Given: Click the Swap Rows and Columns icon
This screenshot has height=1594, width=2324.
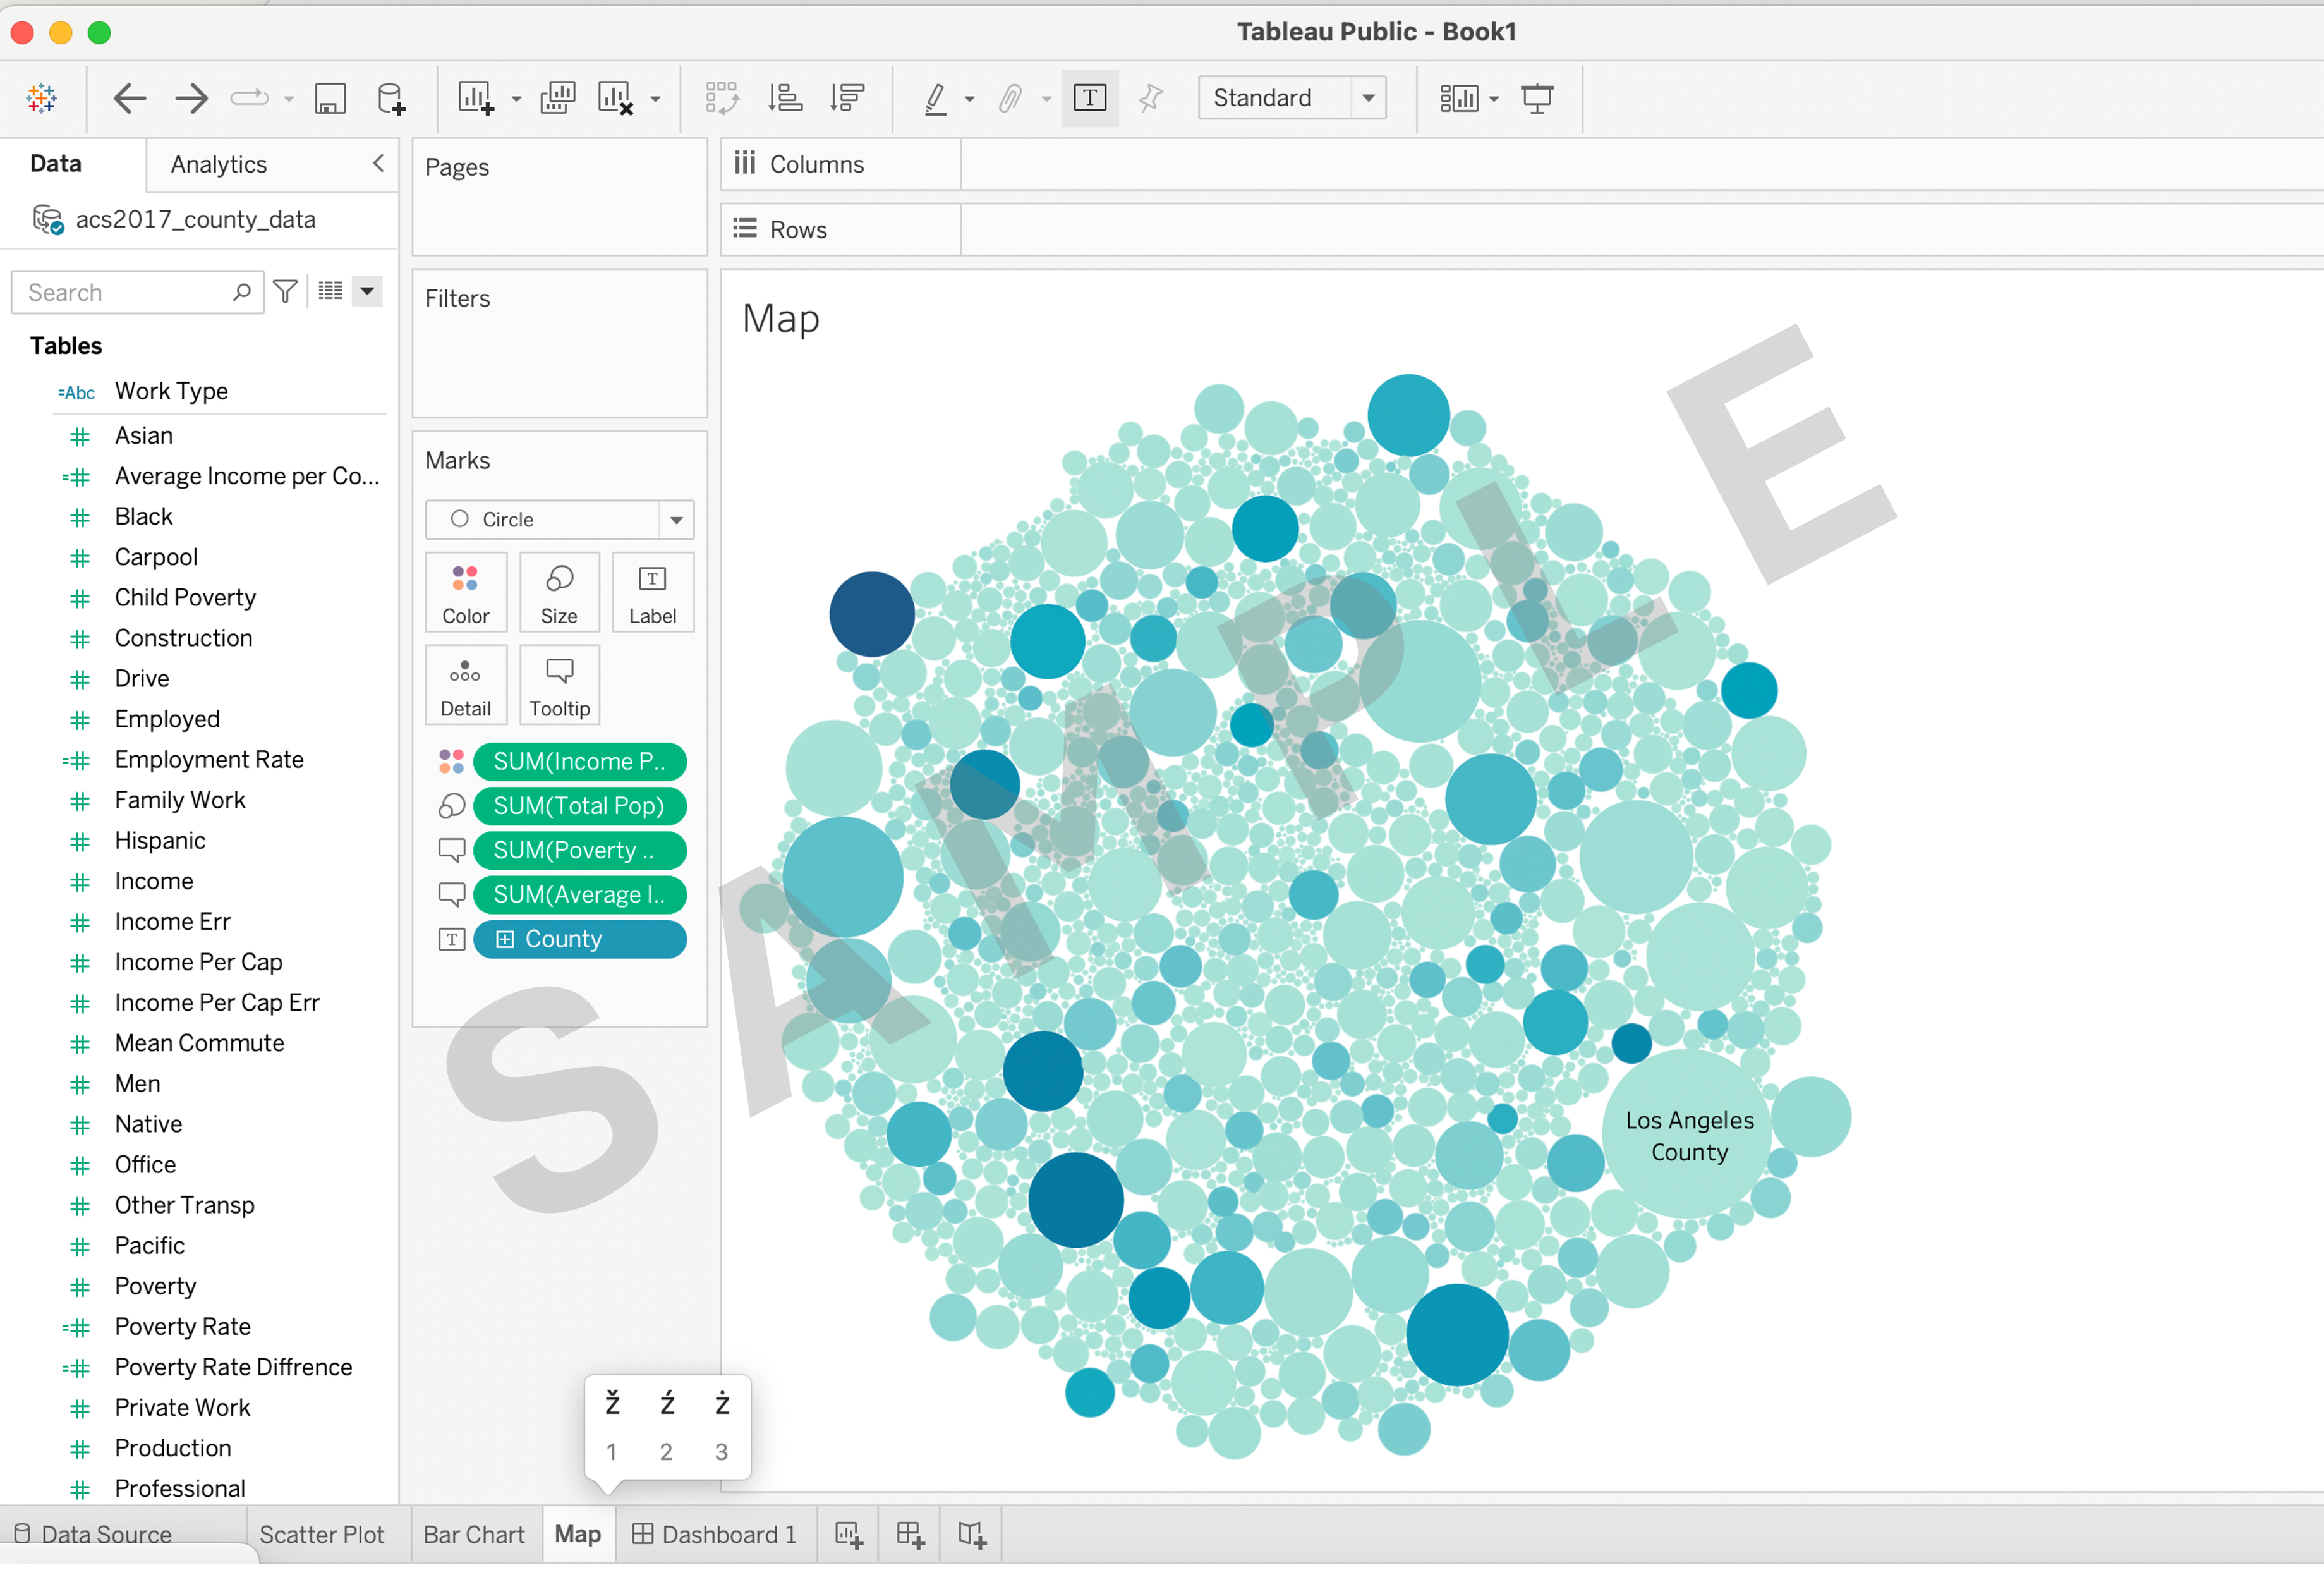Looking at the screenshot, I should coord(721,98).
